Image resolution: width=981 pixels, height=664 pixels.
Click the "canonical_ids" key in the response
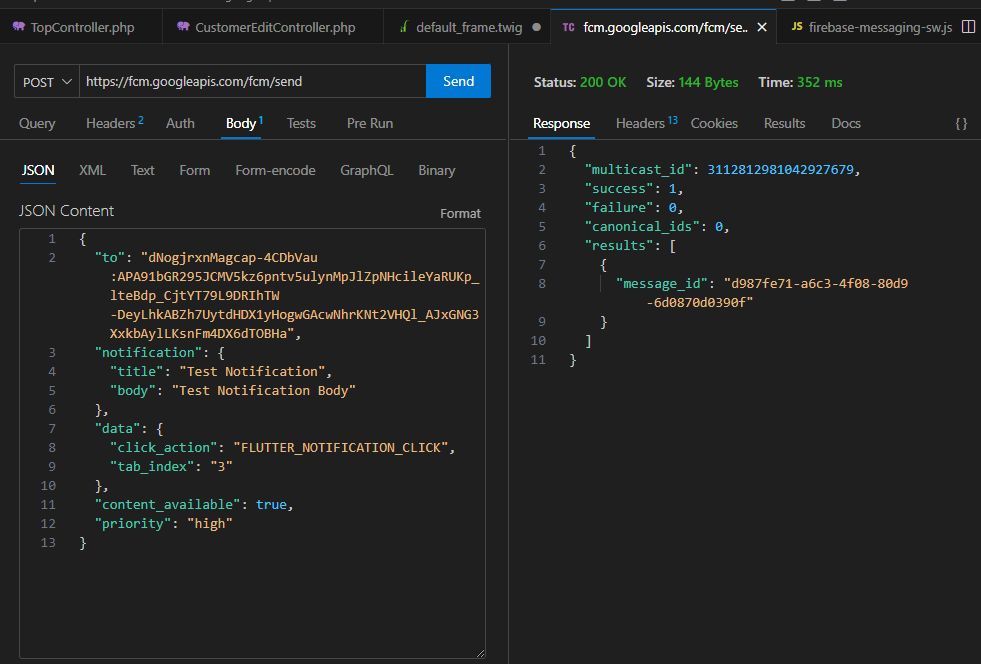pyautogui.click(x=641, y=227)
